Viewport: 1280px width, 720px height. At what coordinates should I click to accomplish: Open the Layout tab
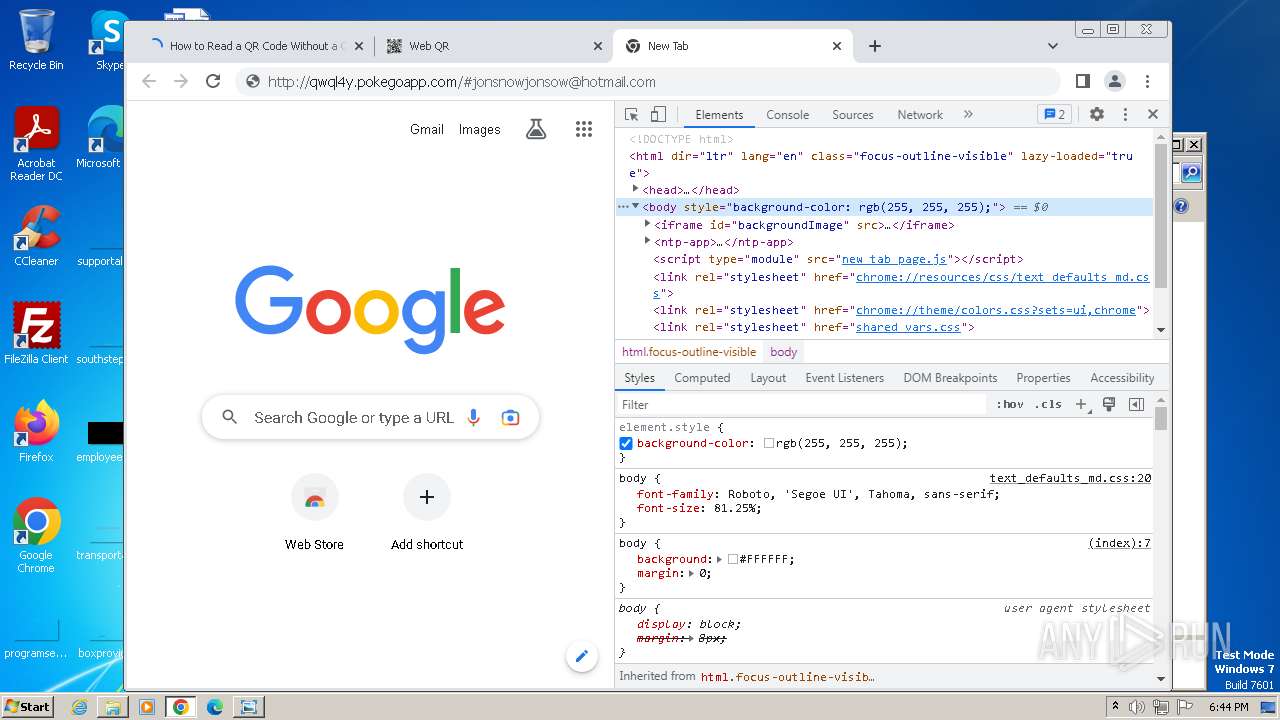[768, 378]
